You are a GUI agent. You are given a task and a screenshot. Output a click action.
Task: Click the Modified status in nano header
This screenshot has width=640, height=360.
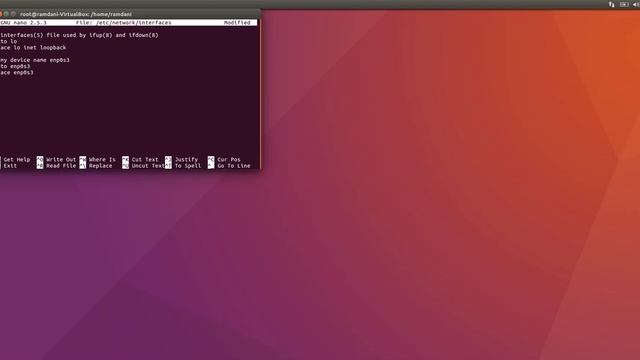coord(237,22)
